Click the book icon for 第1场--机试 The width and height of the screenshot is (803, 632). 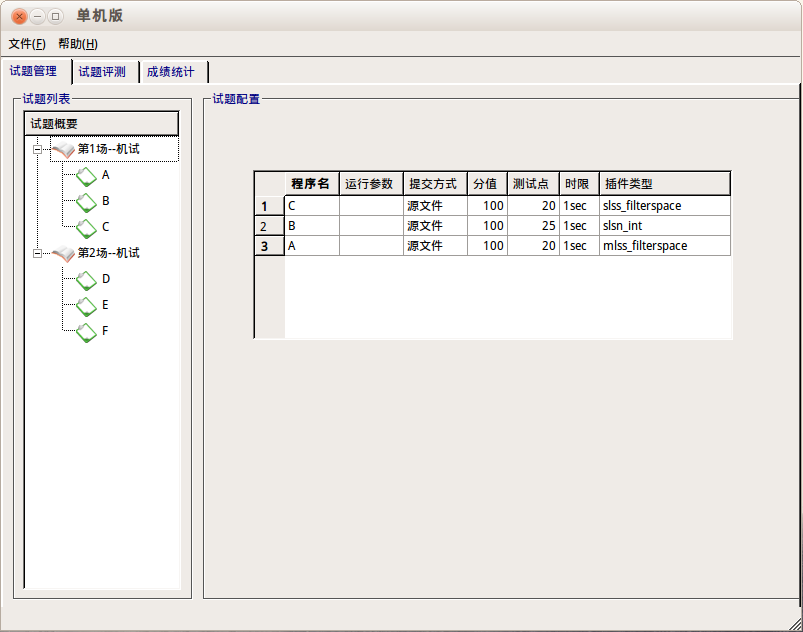point(63,150)
